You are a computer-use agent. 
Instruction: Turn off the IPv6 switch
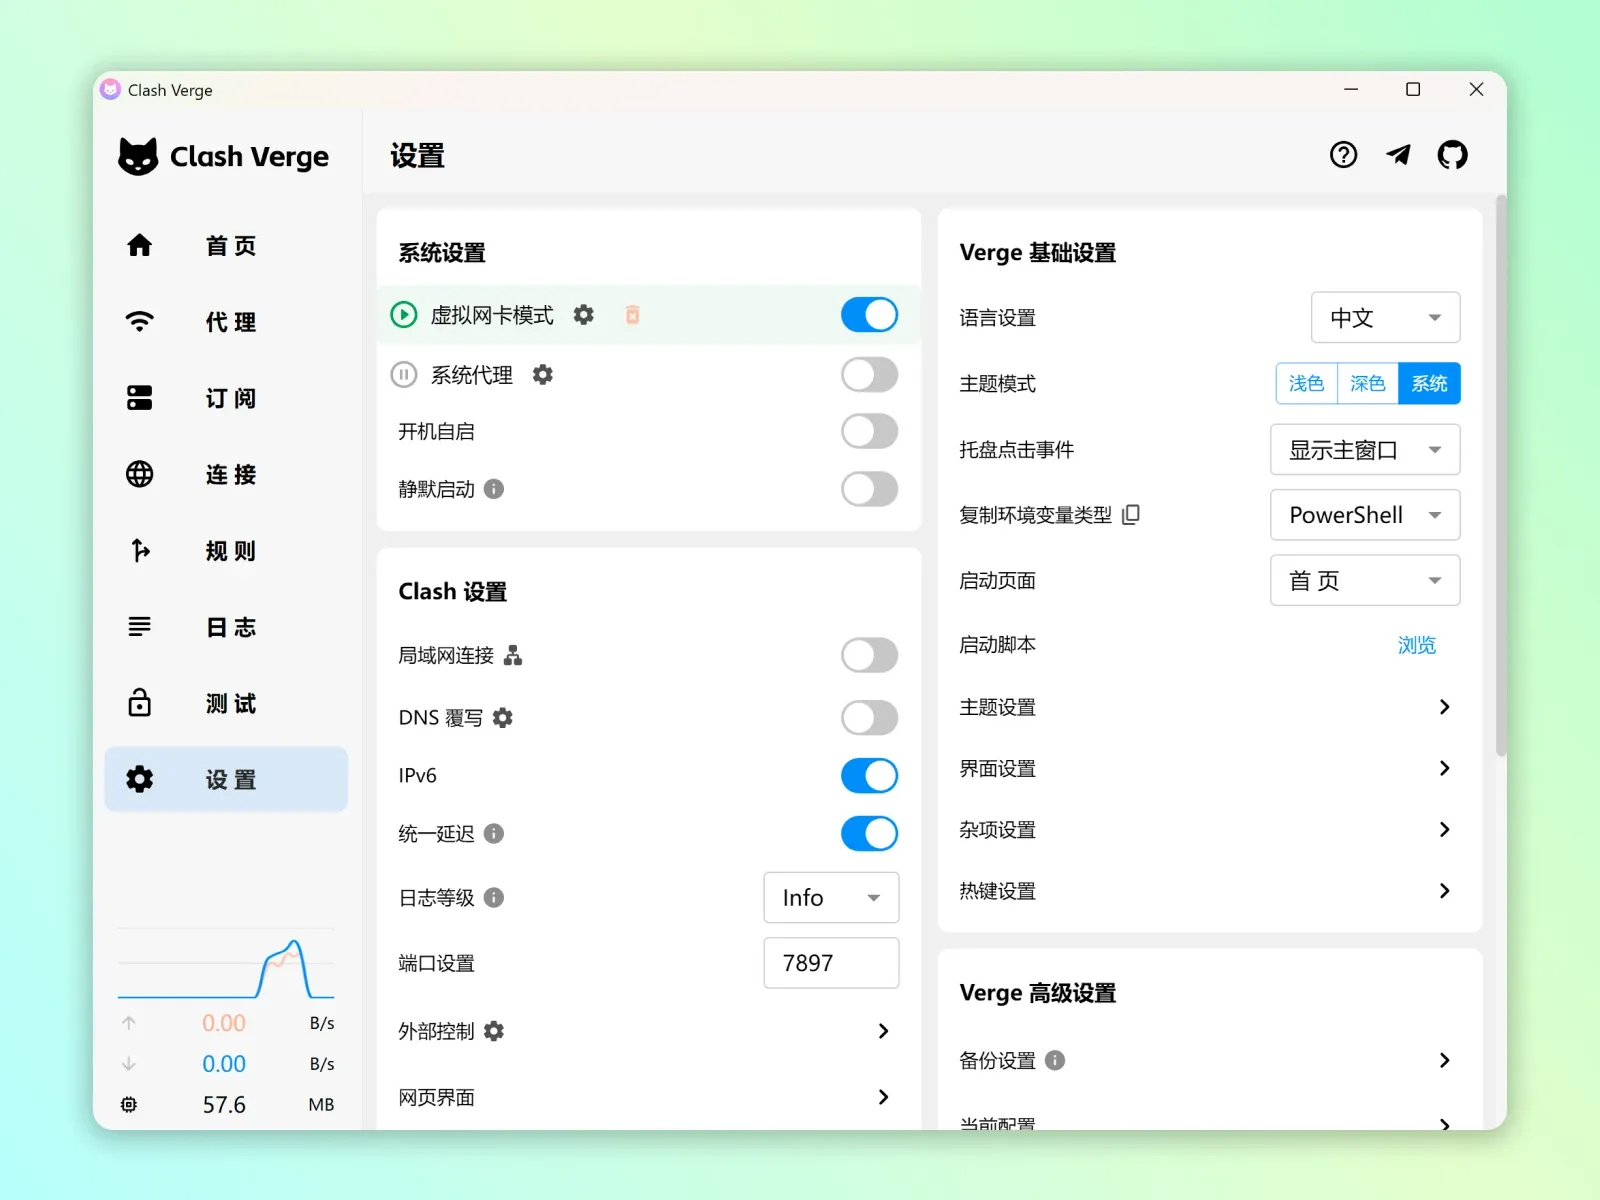click(869, 775)
